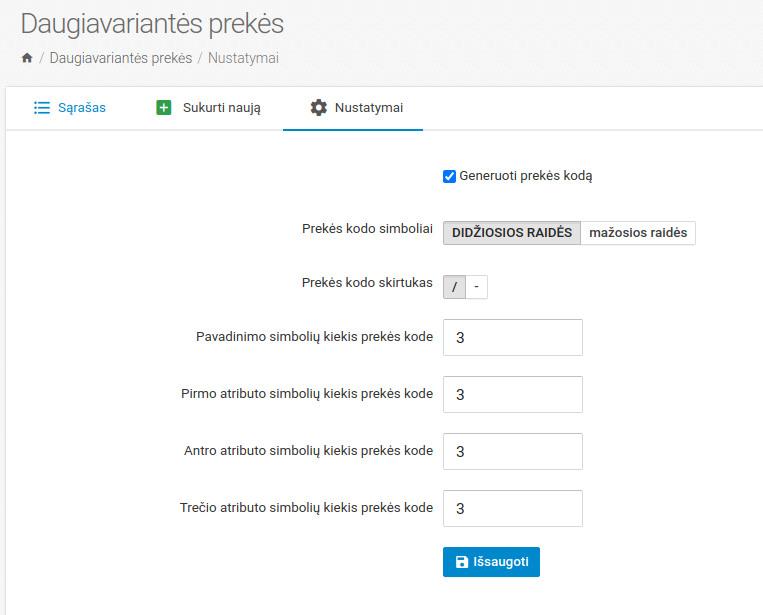This screenshot has width=763, height=615.
Task: Select DIDŽIOSIOS RAIDĖS option
Action: point(512,233)
